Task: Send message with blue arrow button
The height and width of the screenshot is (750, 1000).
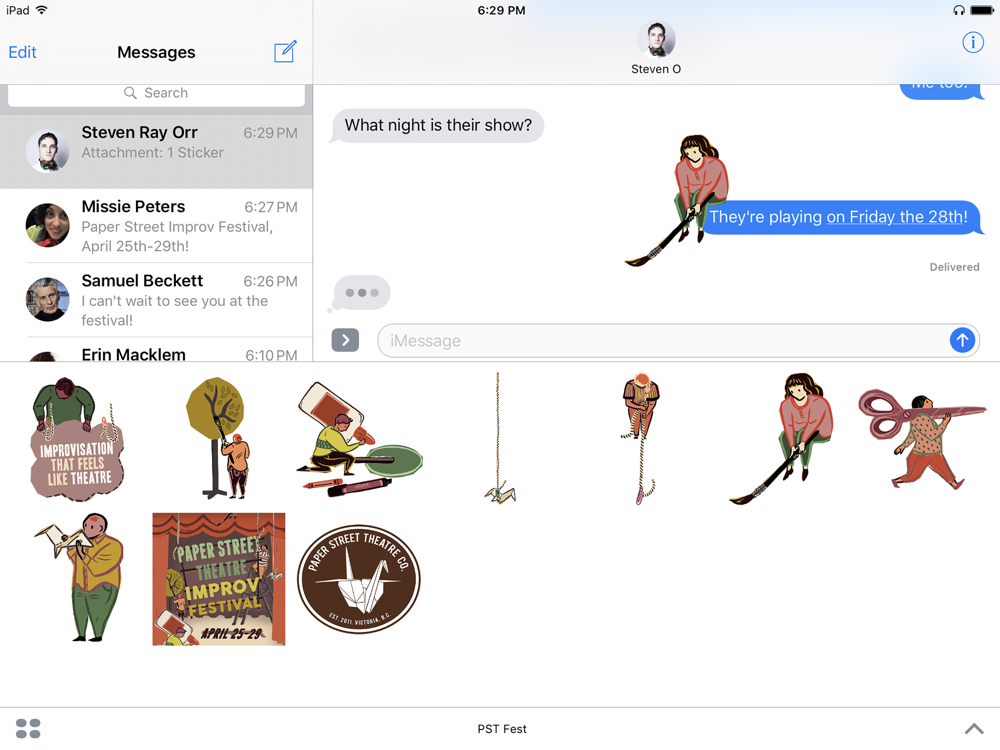Action: tap(962, 340)
